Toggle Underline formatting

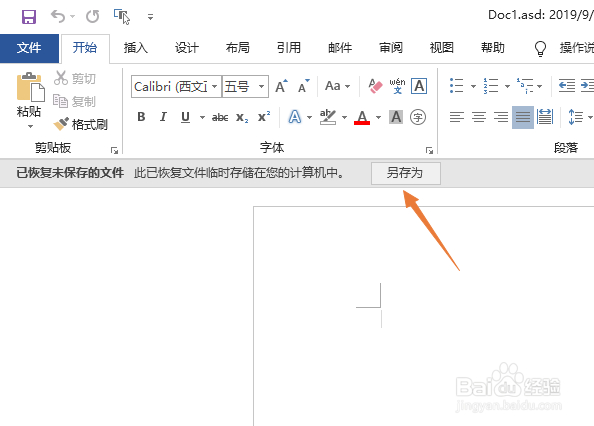(x=185, y=117)
